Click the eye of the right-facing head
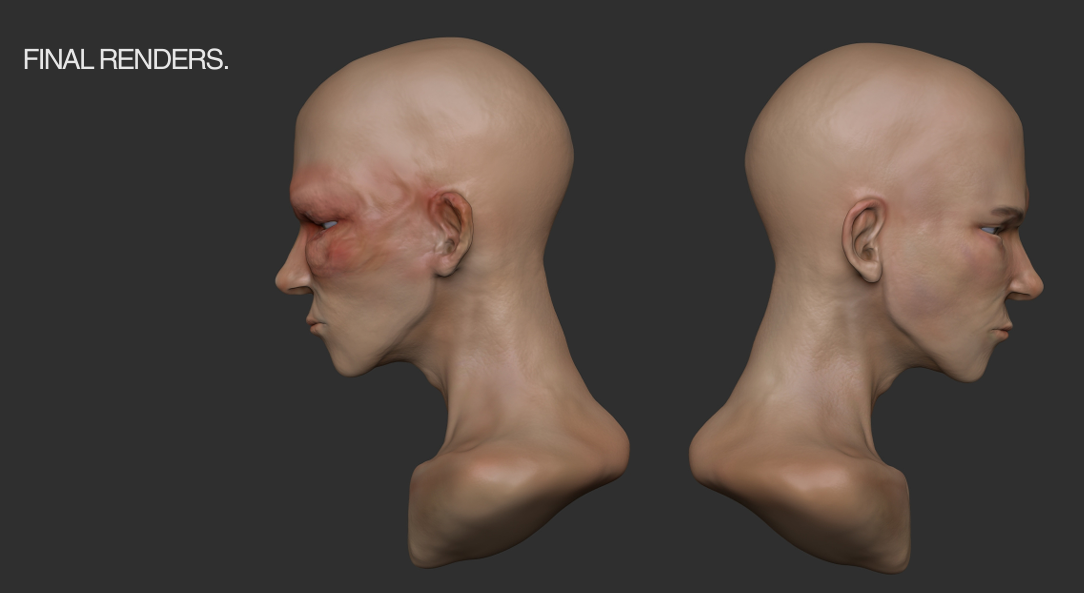Screen dimensions: 1084x593 [x=991, y=230]
